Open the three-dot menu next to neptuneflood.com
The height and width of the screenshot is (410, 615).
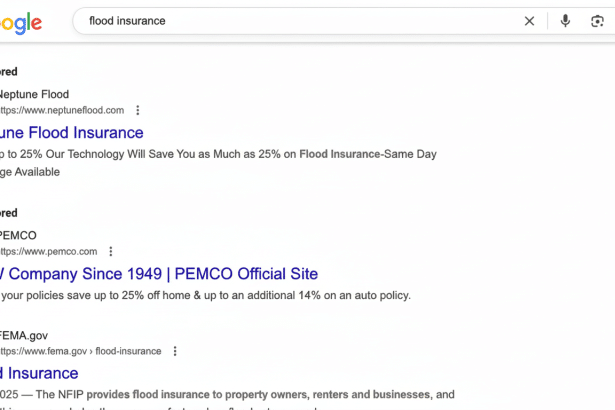tap(138, 110)
